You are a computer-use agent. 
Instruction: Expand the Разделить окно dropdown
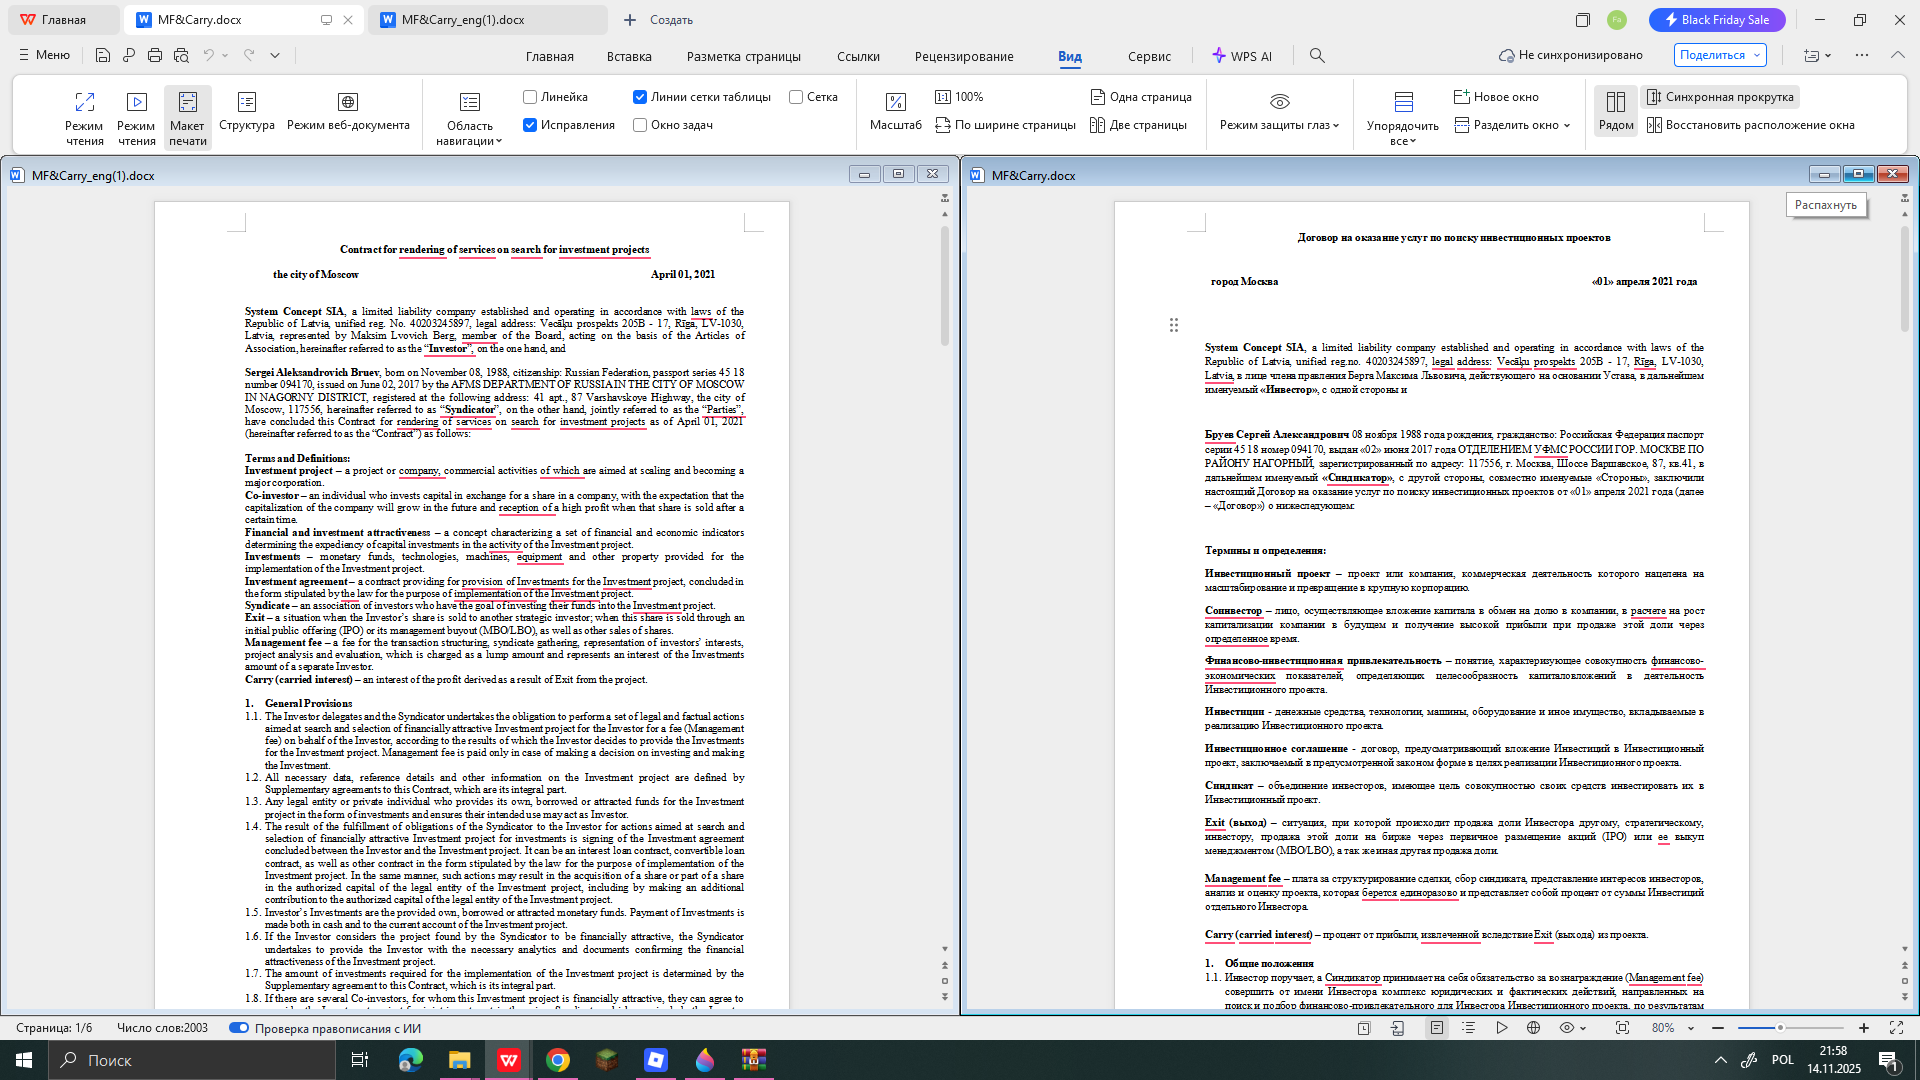click(1567, 125)
